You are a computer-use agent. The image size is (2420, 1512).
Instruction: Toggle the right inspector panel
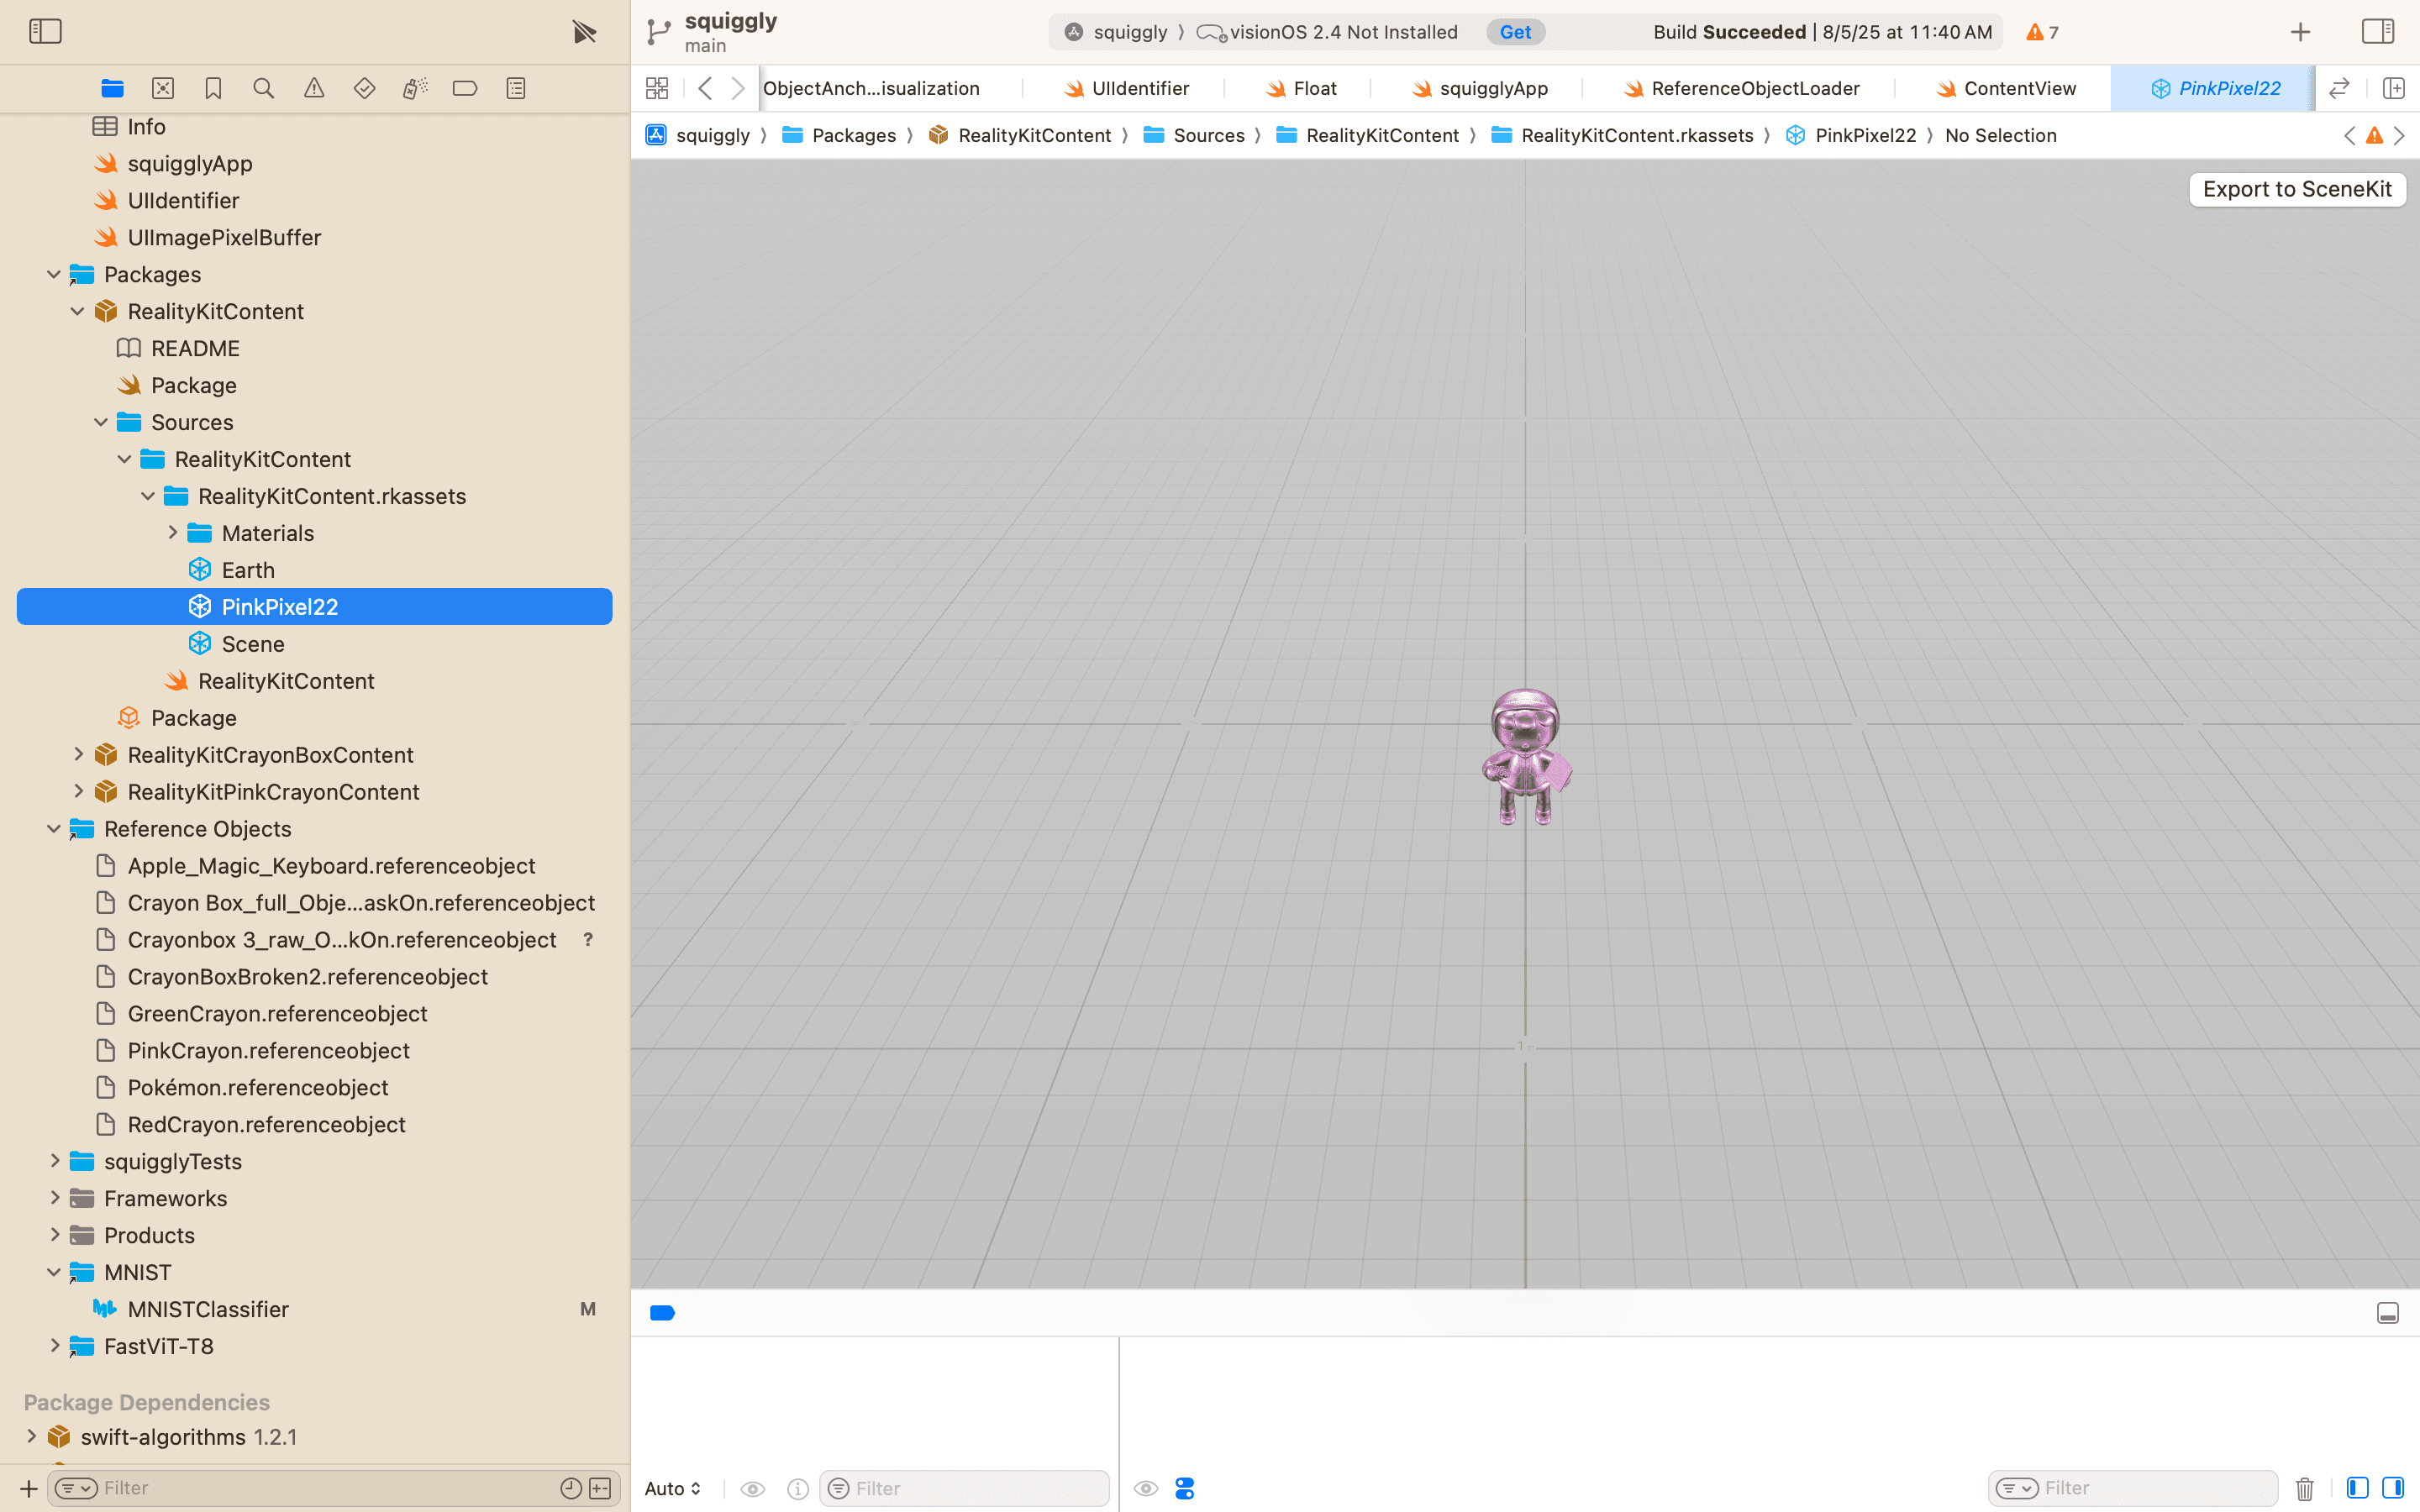[x=2377, y=31]
